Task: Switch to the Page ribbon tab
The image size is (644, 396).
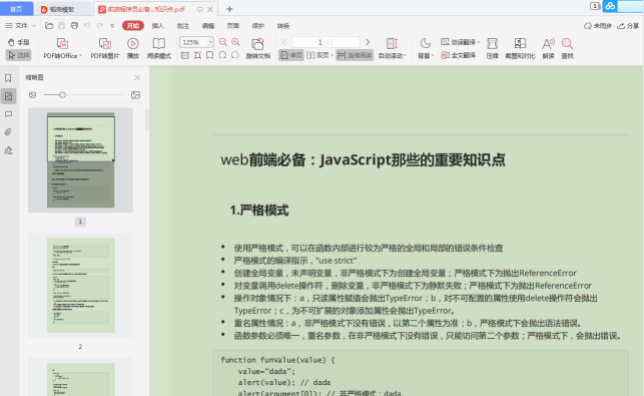Action: pos(233,25)
